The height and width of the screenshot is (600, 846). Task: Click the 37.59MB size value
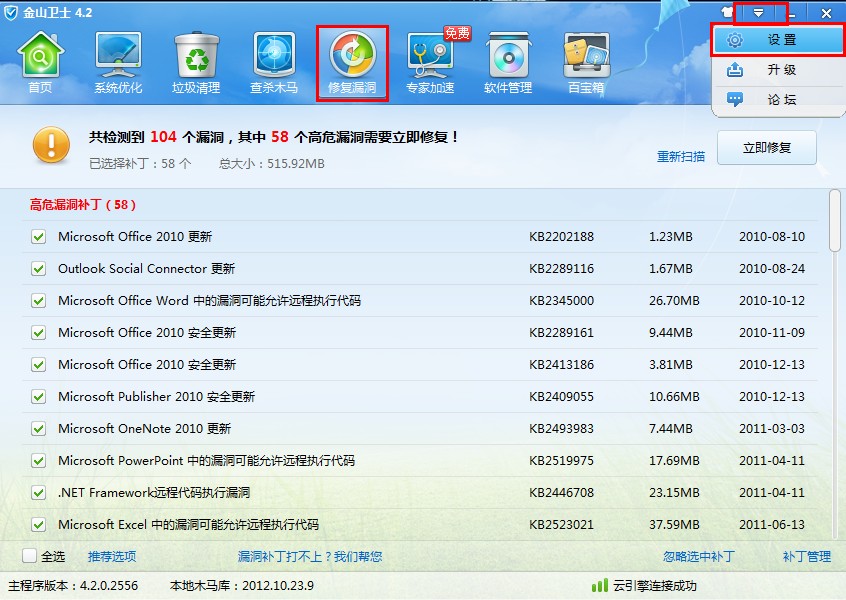(674, 524)
